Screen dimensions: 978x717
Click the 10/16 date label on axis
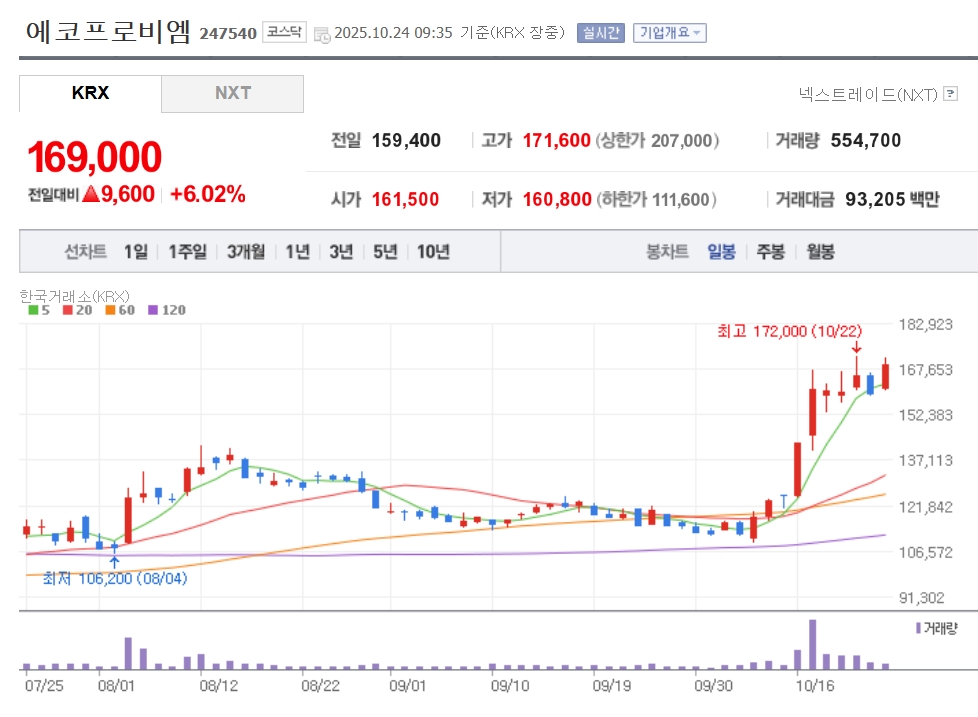(815, 686)
